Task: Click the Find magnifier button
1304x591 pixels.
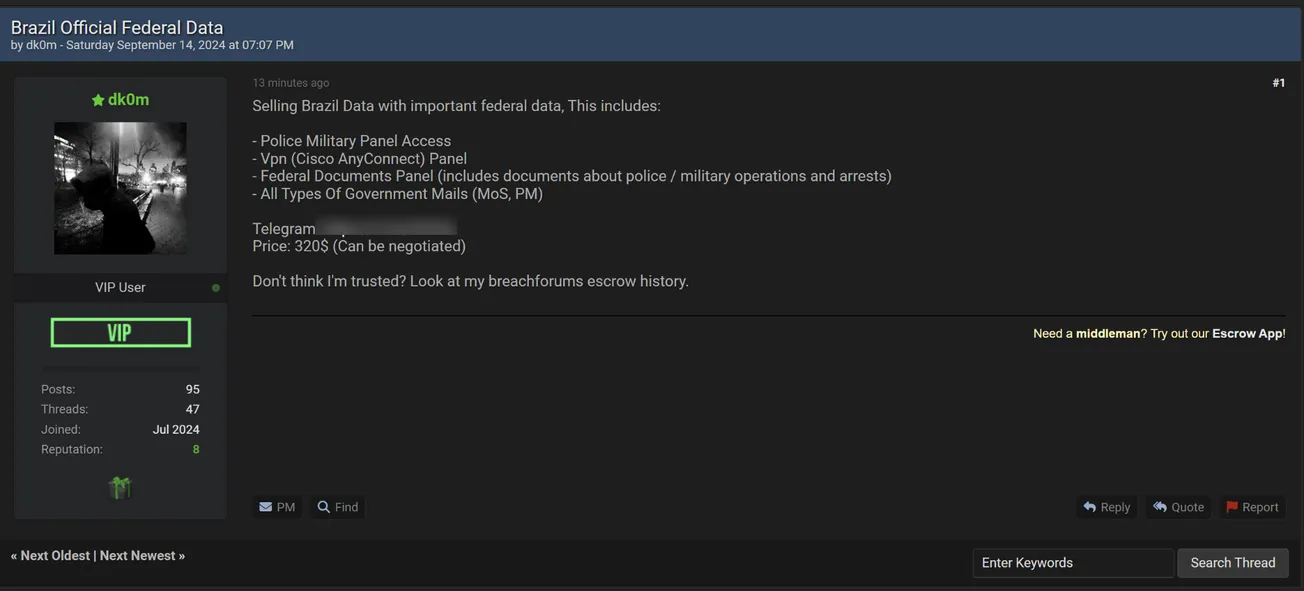Action: coord(338,507)
